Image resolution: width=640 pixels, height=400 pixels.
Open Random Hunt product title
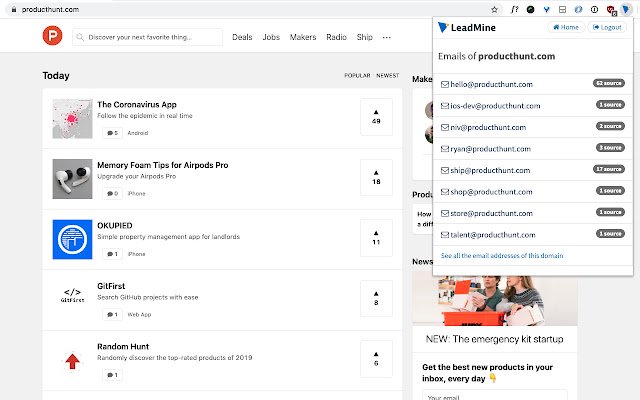123,347
